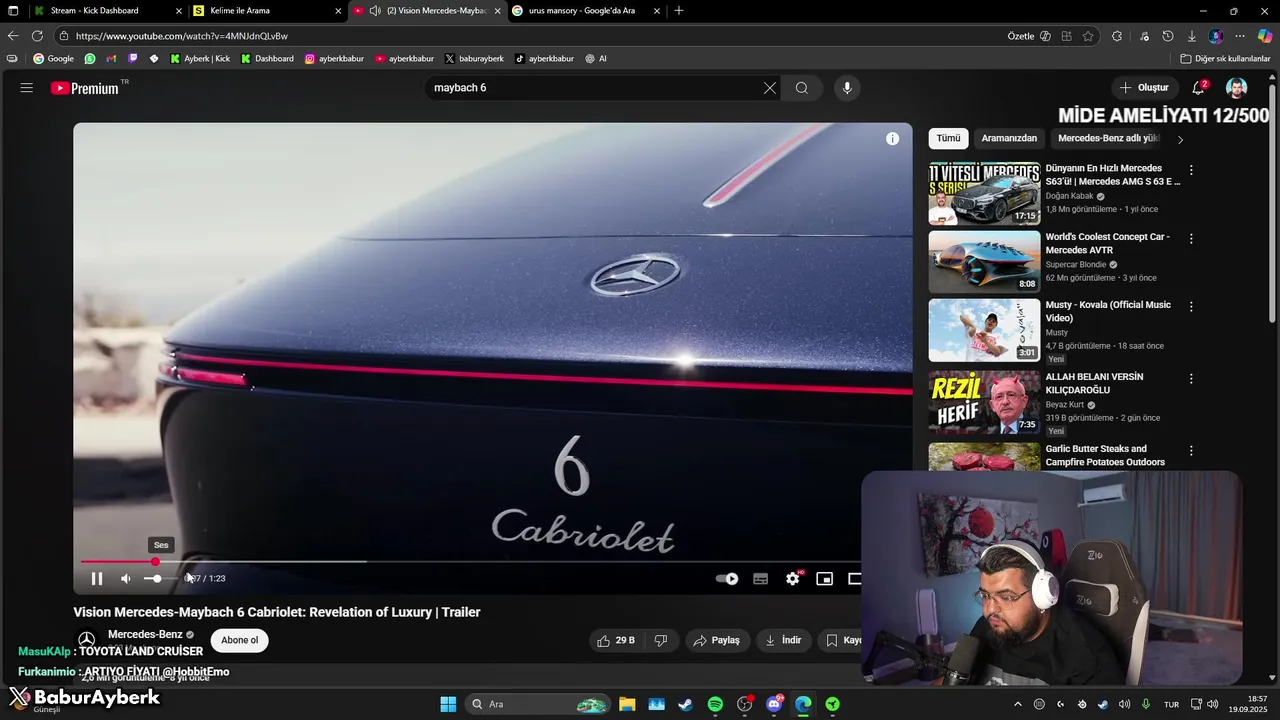1280x720 pixels.
Task: Open Google bookmark in favorites bar
Action: (x=53, y=59)
